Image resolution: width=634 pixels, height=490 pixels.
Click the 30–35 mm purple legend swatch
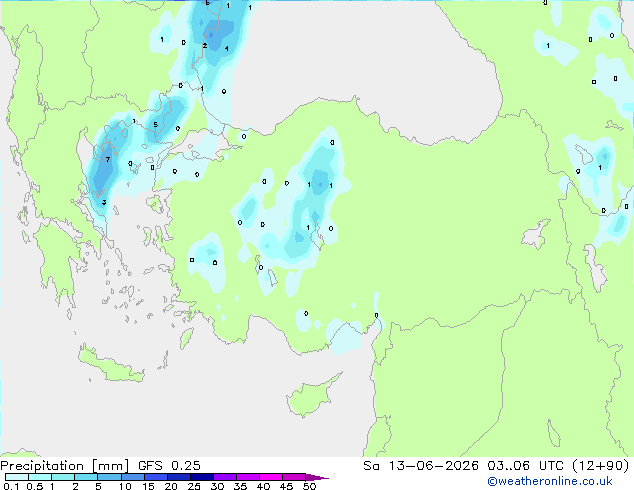coord(224,477)
